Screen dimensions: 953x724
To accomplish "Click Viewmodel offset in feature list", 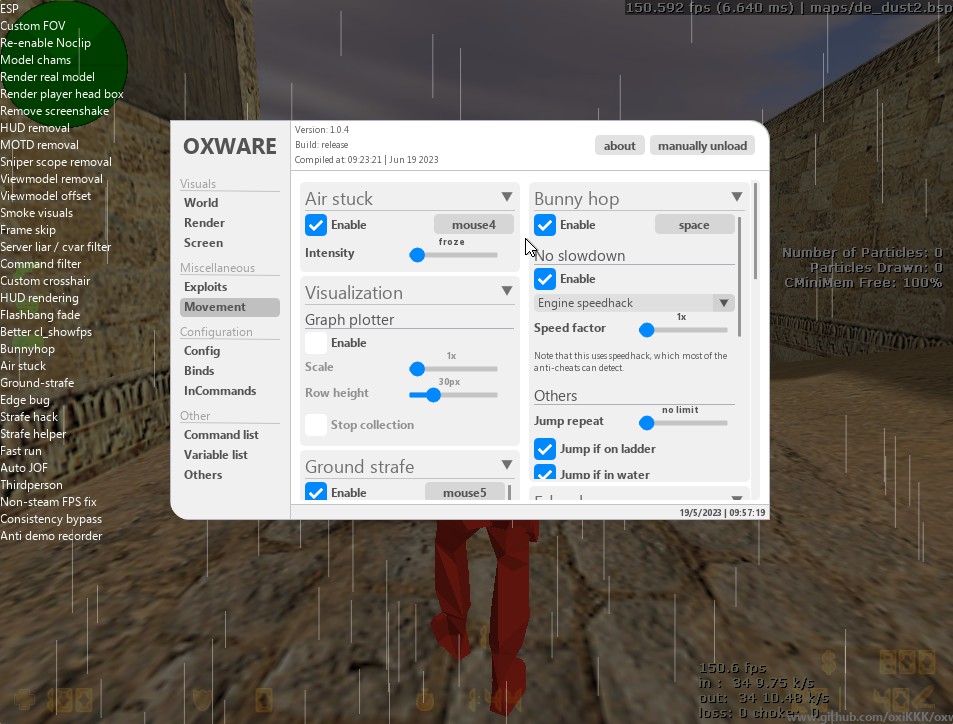I will pyautogui.click(x=46, y=196).
